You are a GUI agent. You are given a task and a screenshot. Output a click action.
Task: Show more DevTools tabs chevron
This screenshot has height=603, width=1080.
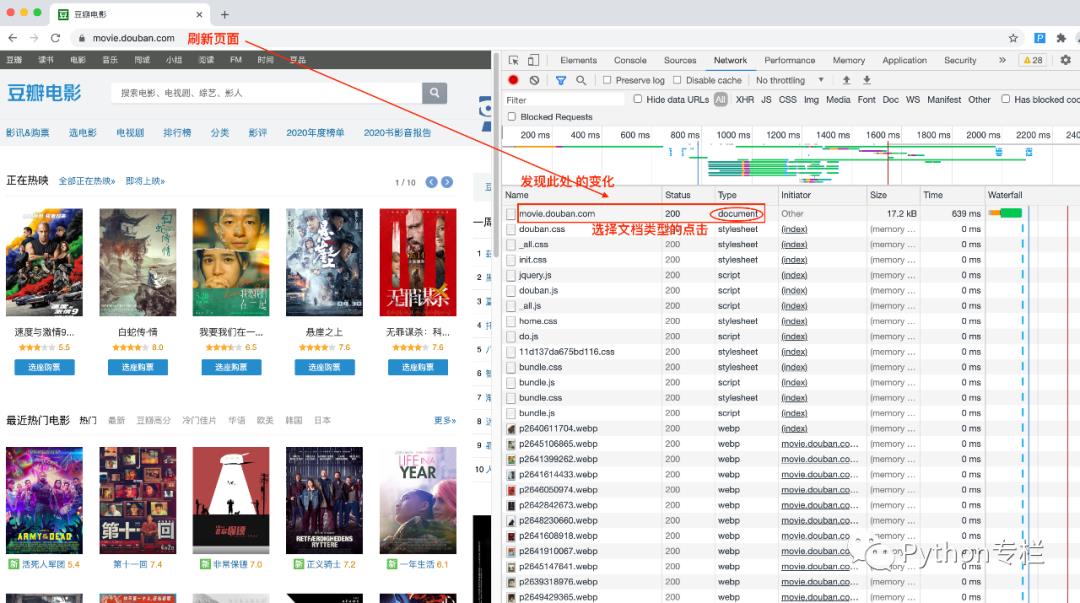[x=1002, y=60]
